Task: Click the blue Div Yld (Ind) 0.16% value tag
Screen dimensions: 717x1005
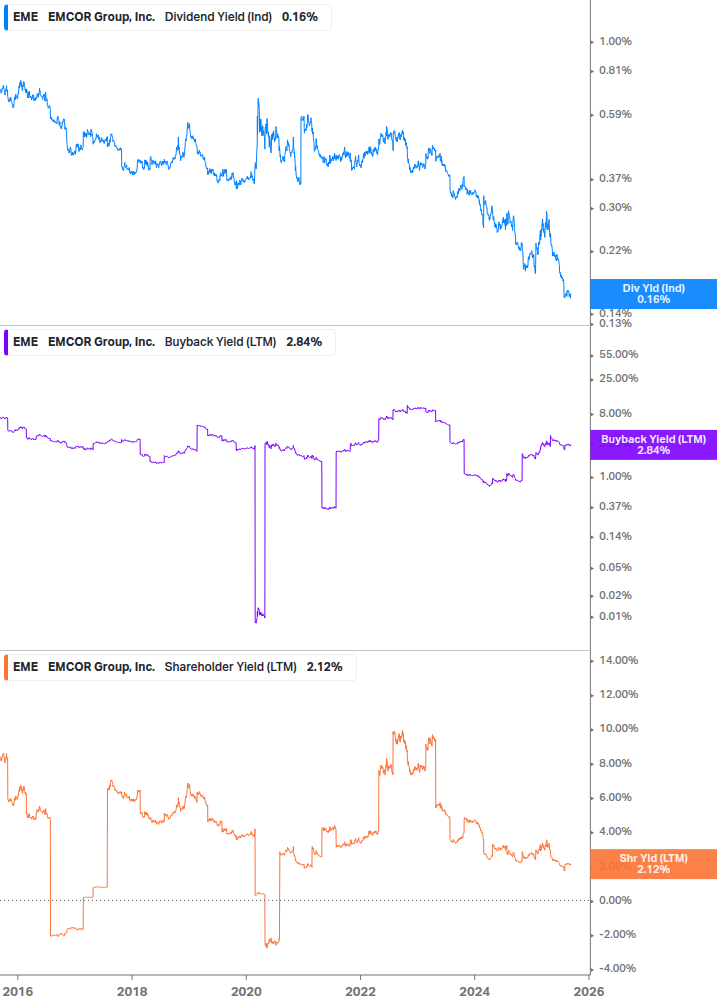Action: pyautogui.click(x=654, y=294)
